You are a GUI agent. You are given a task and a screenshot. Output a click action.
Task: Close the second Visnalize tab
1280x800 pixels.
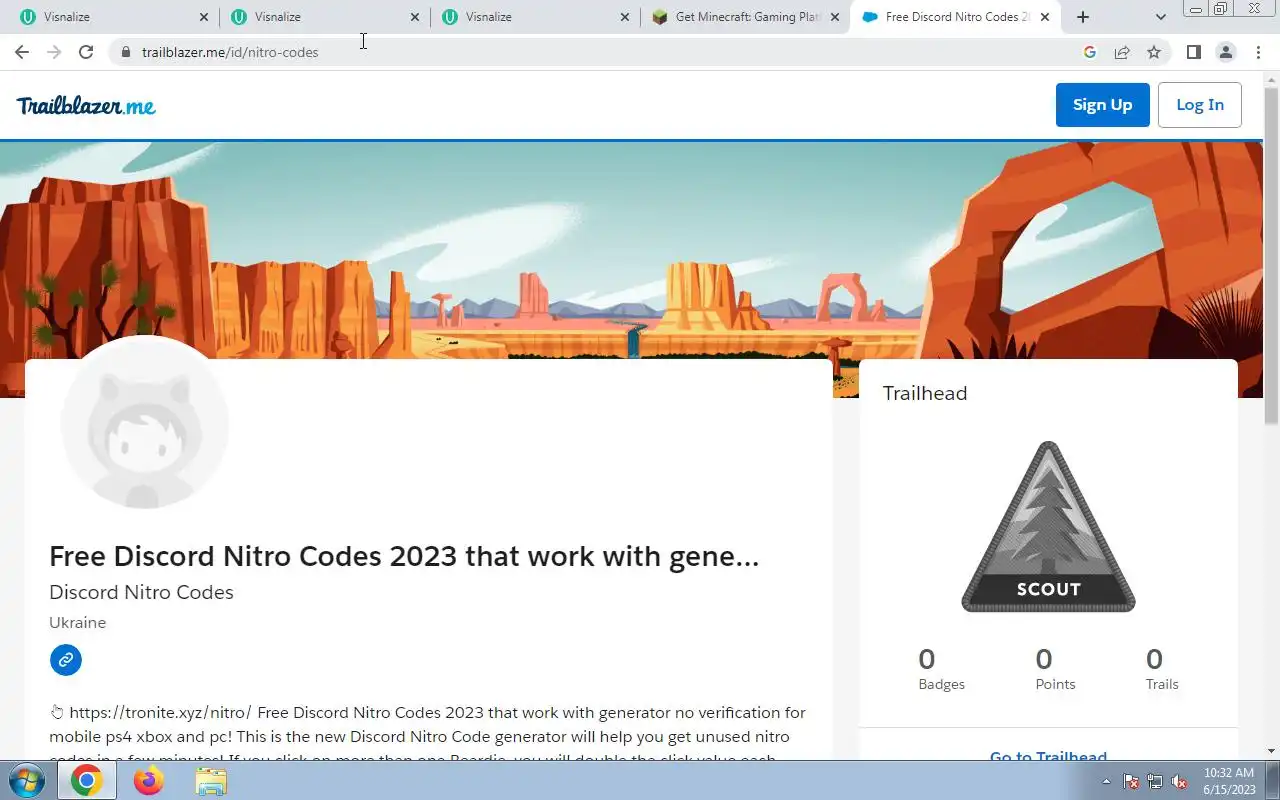415,17
